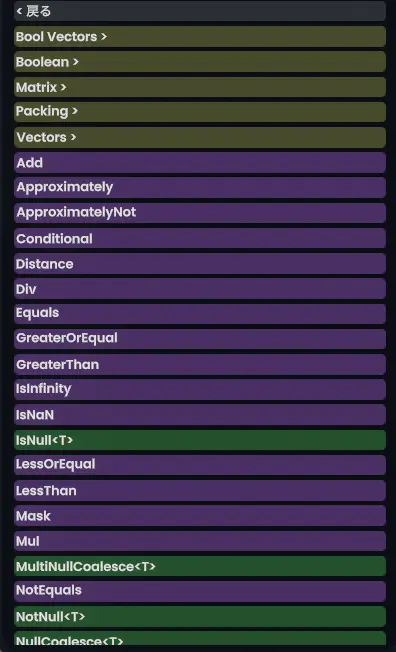Pick the ApproximatelyNot node
This screenshot has width=396, height=652.
tap(200, 213)
